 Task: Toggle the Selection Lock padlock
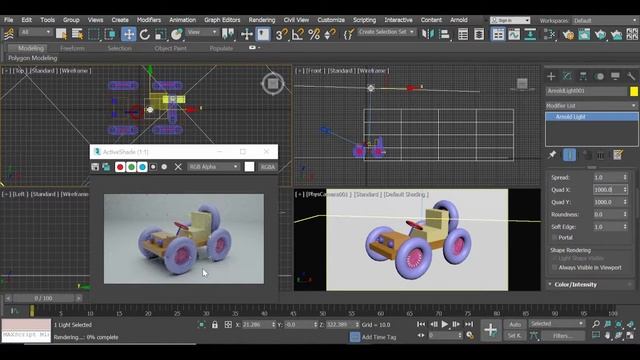point(215,325)
